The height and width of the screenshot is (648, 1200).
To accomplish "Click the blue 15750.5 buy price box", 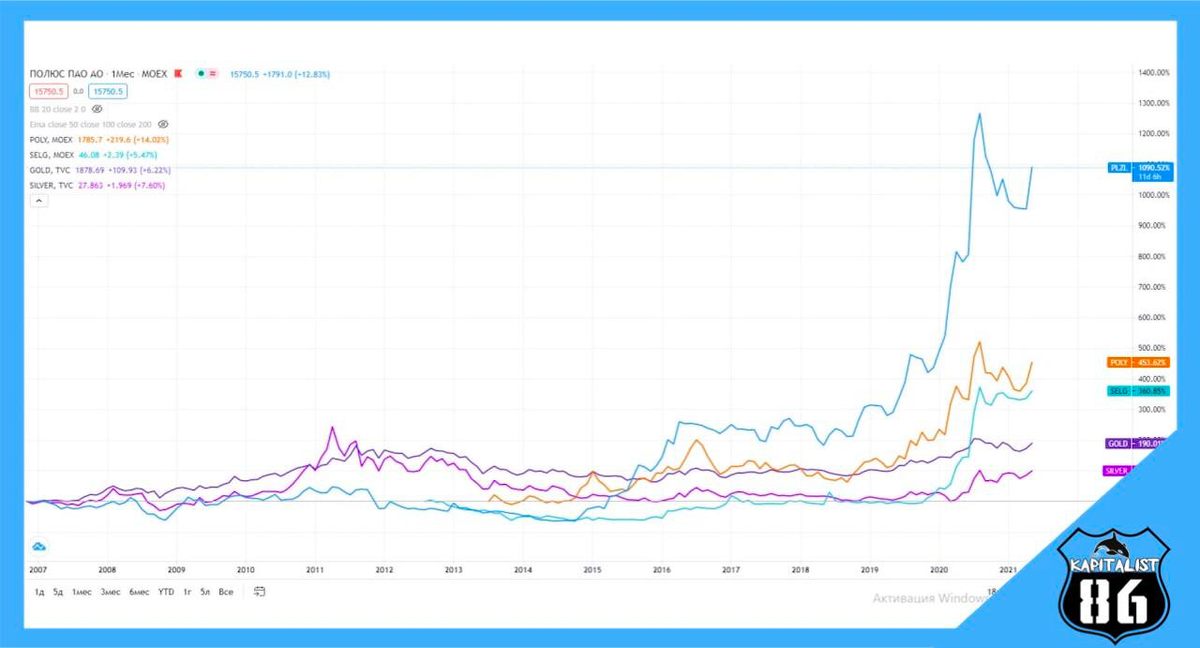I will 108,91.
